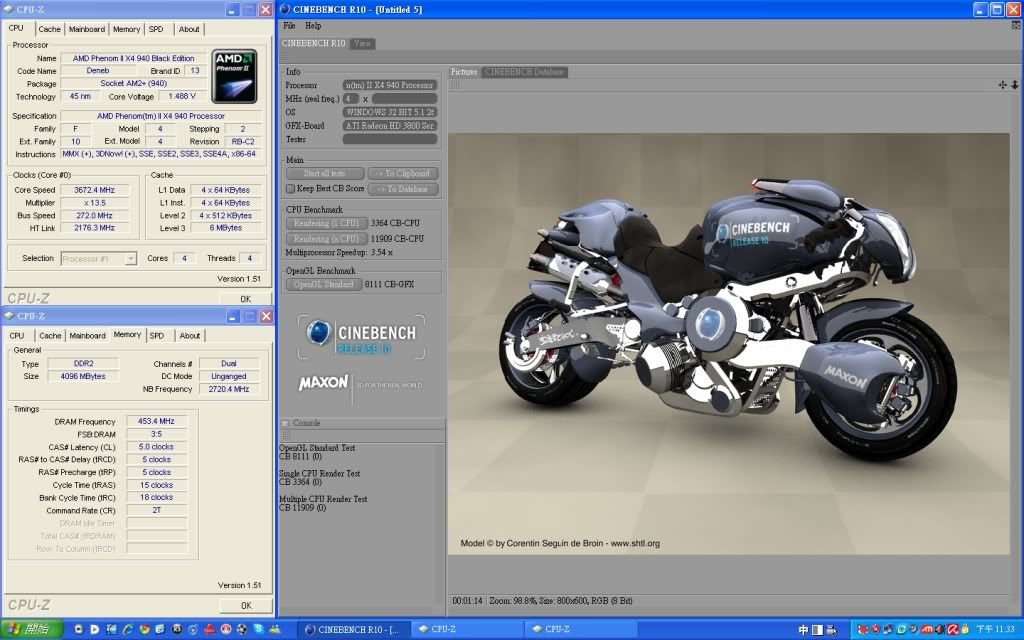
Task: Run the Rendering (x CPU) benchmark
Action: [327, 238]
